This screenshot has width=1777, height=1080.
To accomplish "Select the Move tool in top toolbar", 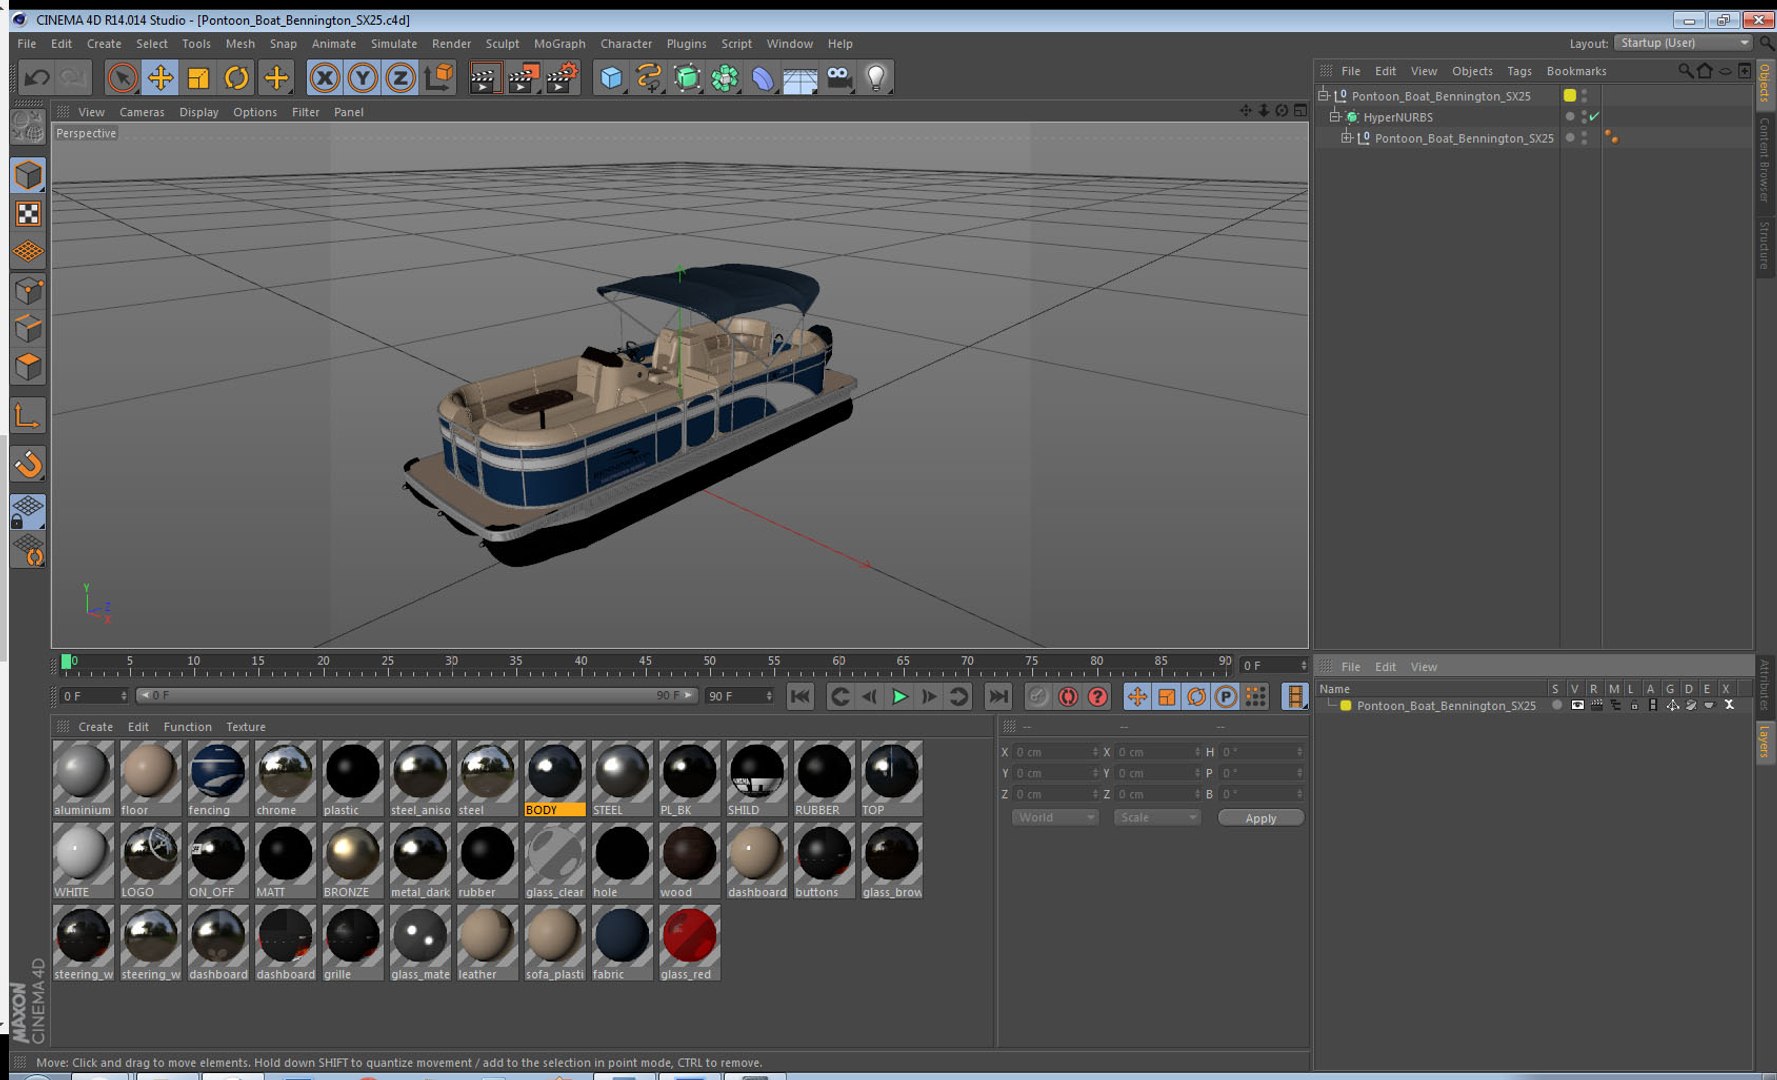I will click(x=160, y=77).
